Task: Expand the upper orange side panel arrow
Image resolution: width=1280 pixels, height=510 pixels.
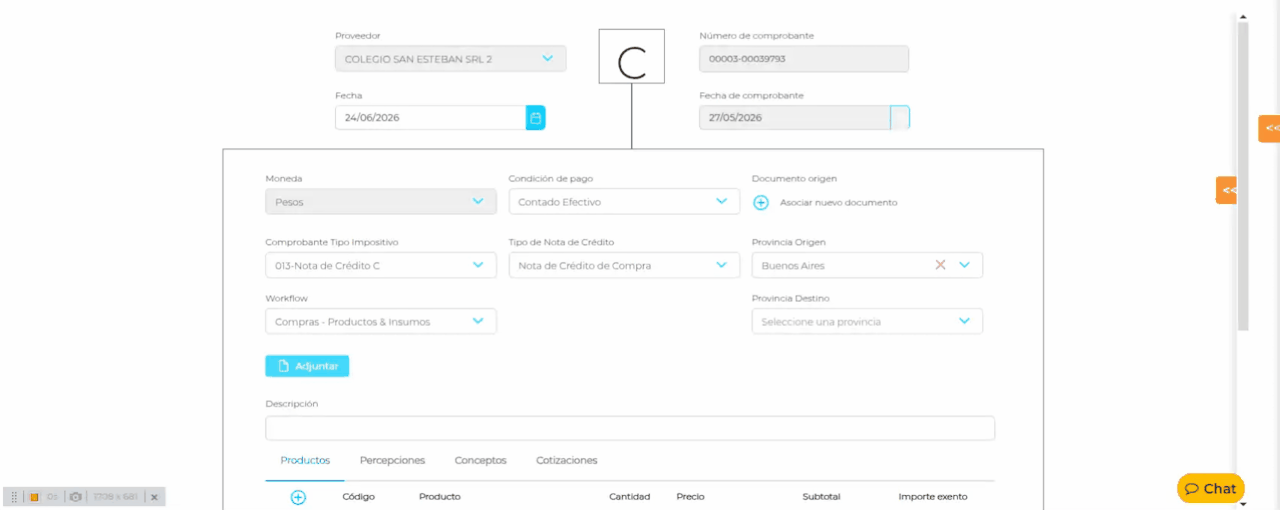Action: point(1269,128)
